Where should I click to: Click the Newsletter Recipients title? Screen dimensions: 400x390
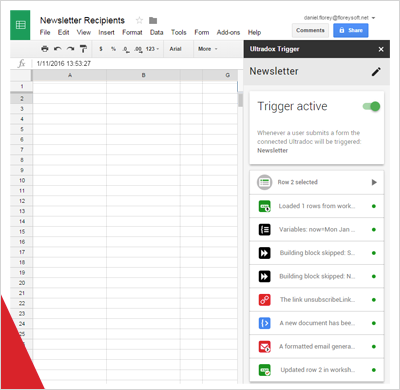point(82,20)
